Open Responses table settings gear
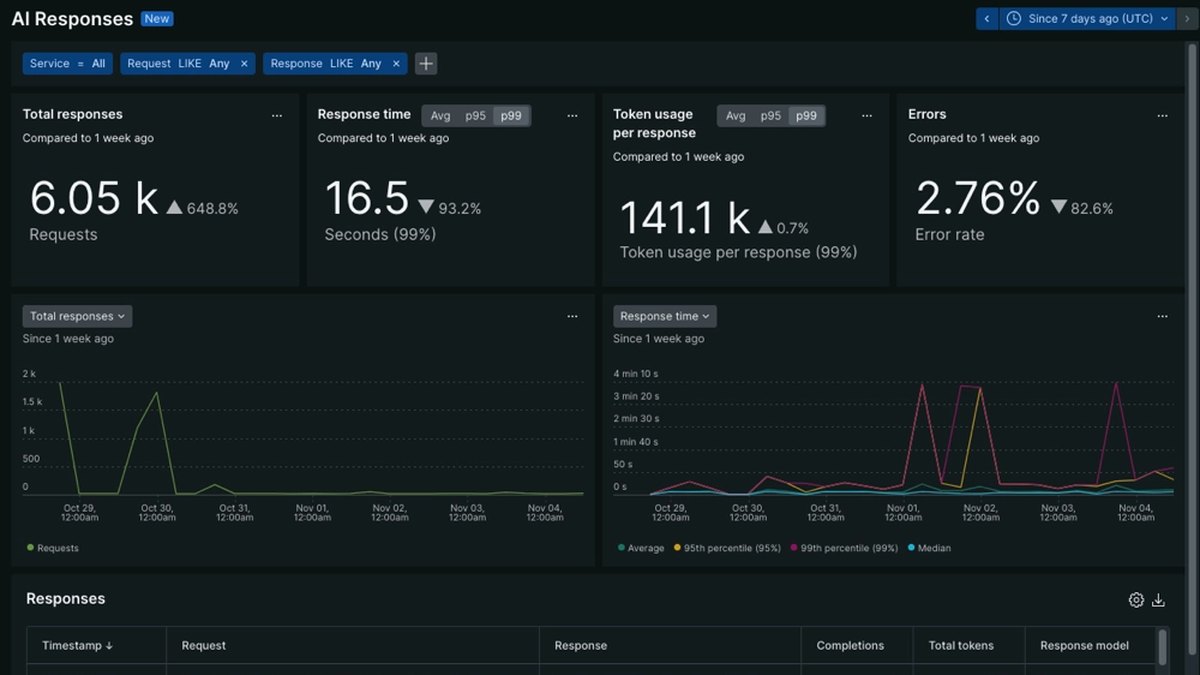Screen dimensions: 1200x675 [x=1136, y=600]
